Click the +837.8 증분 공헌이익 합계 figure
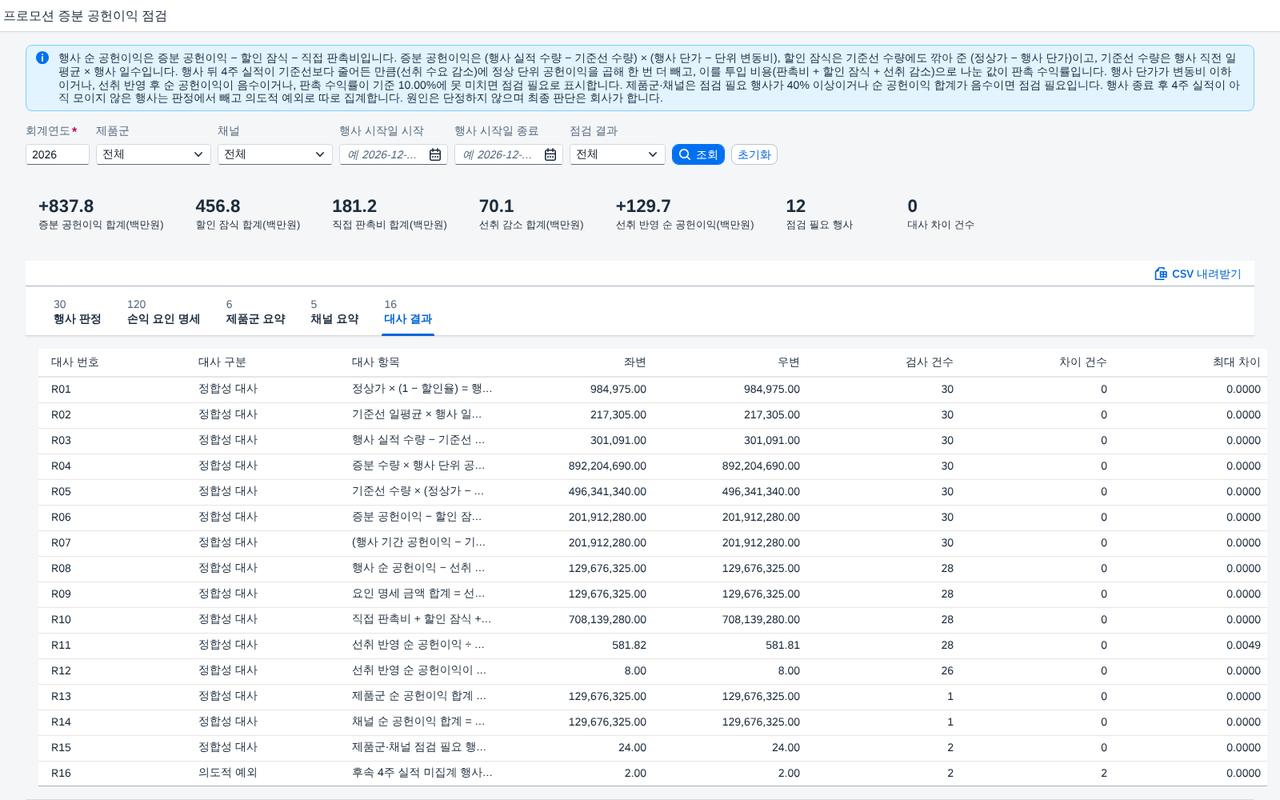The height and width of the screenshot is (800, 1280). 66,206
